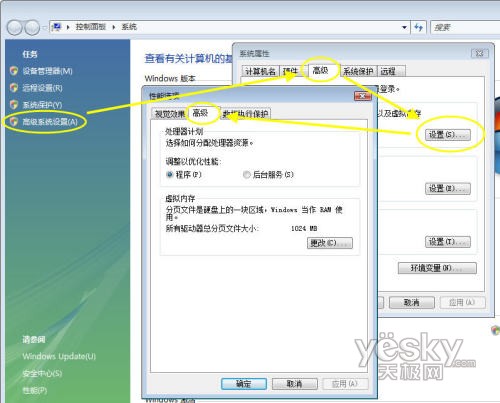Open 性能(P) link in sidebar
Image resolution: width=500 pixels, height=403 pixels.
click(x=35, y=390)
